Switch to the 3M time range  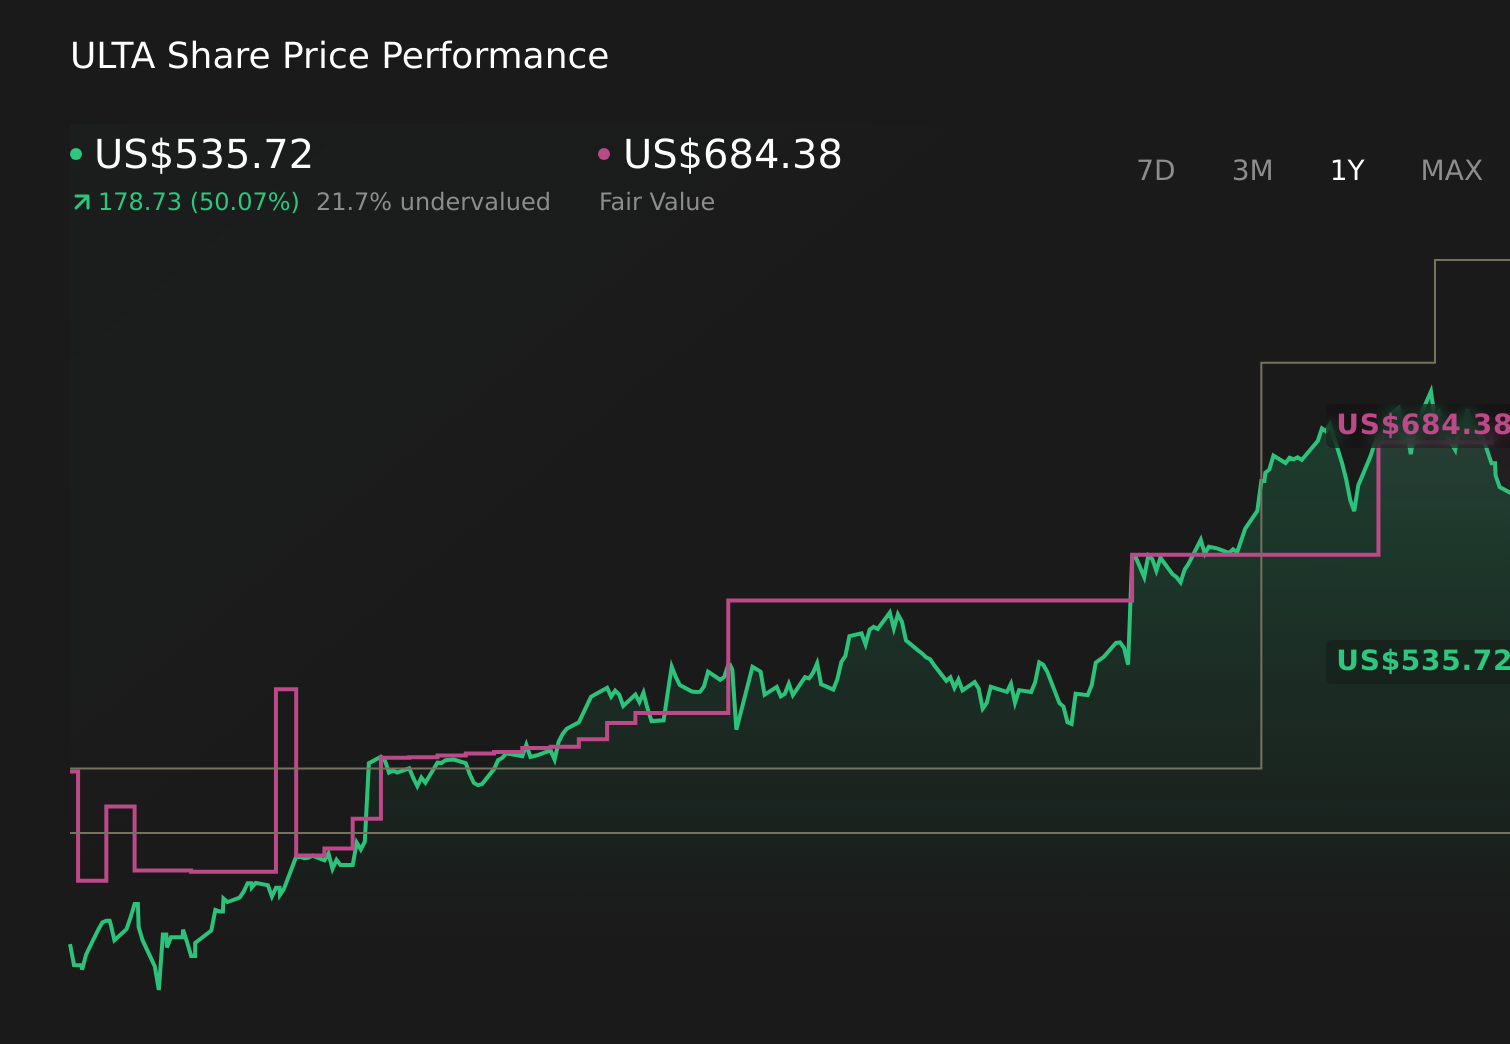[x=1251, y=170]
